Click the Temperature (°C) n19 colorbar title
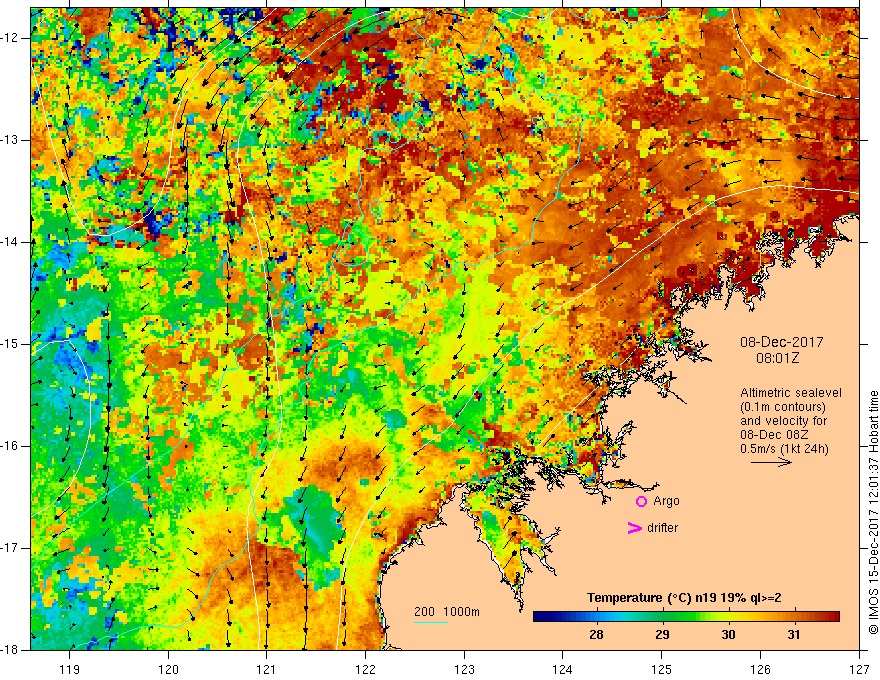Viewport: 880px width, 680px height. click(x=684, y=598)
